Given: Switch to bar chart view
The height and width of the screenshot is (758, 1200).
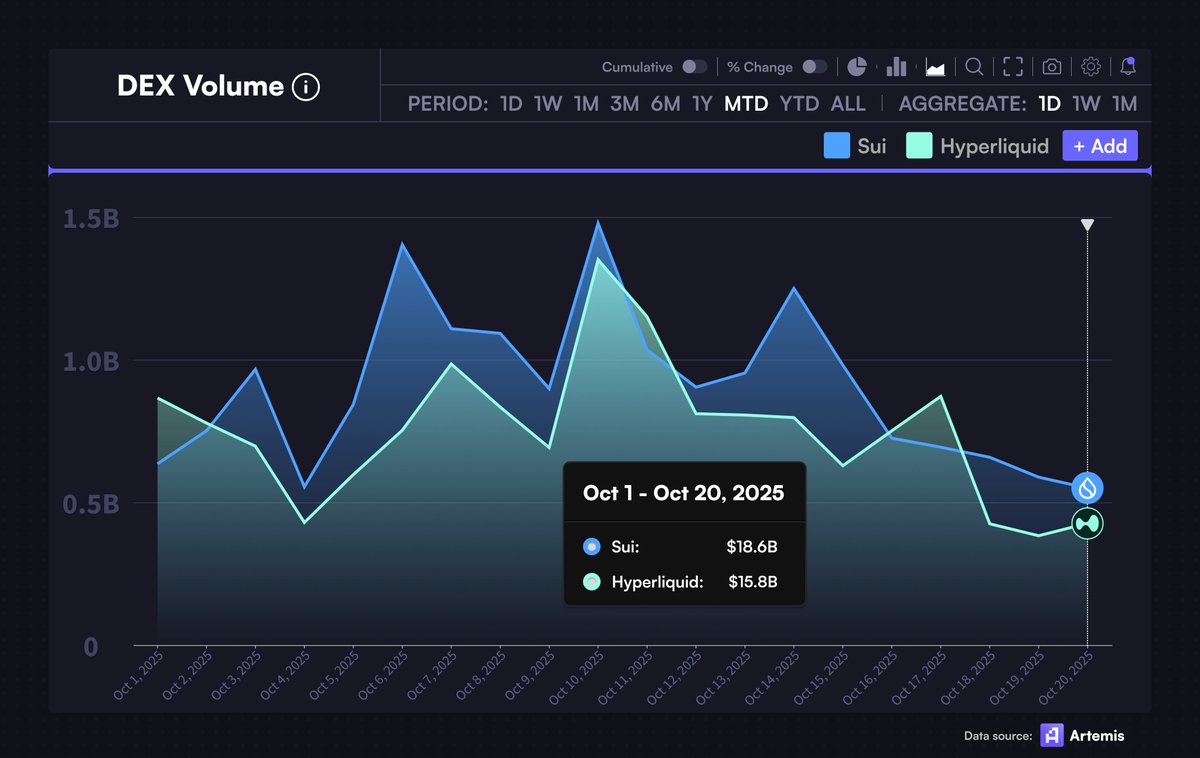Looking at the screenshot, I should [896, 67].
